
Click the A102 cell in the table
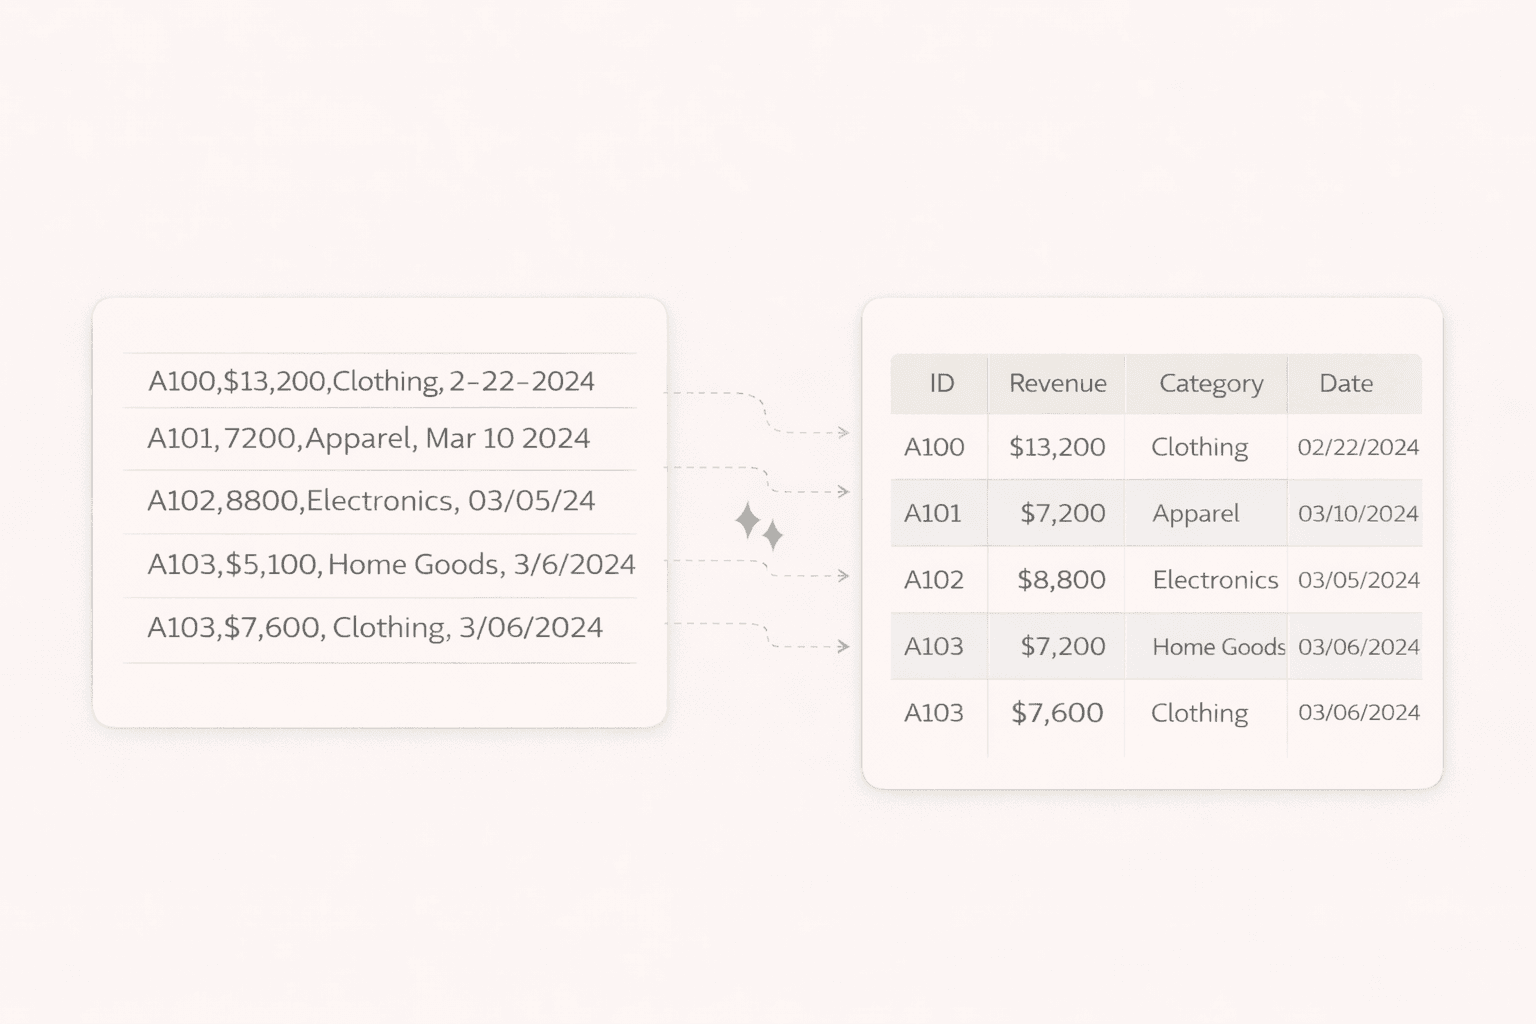934,580
